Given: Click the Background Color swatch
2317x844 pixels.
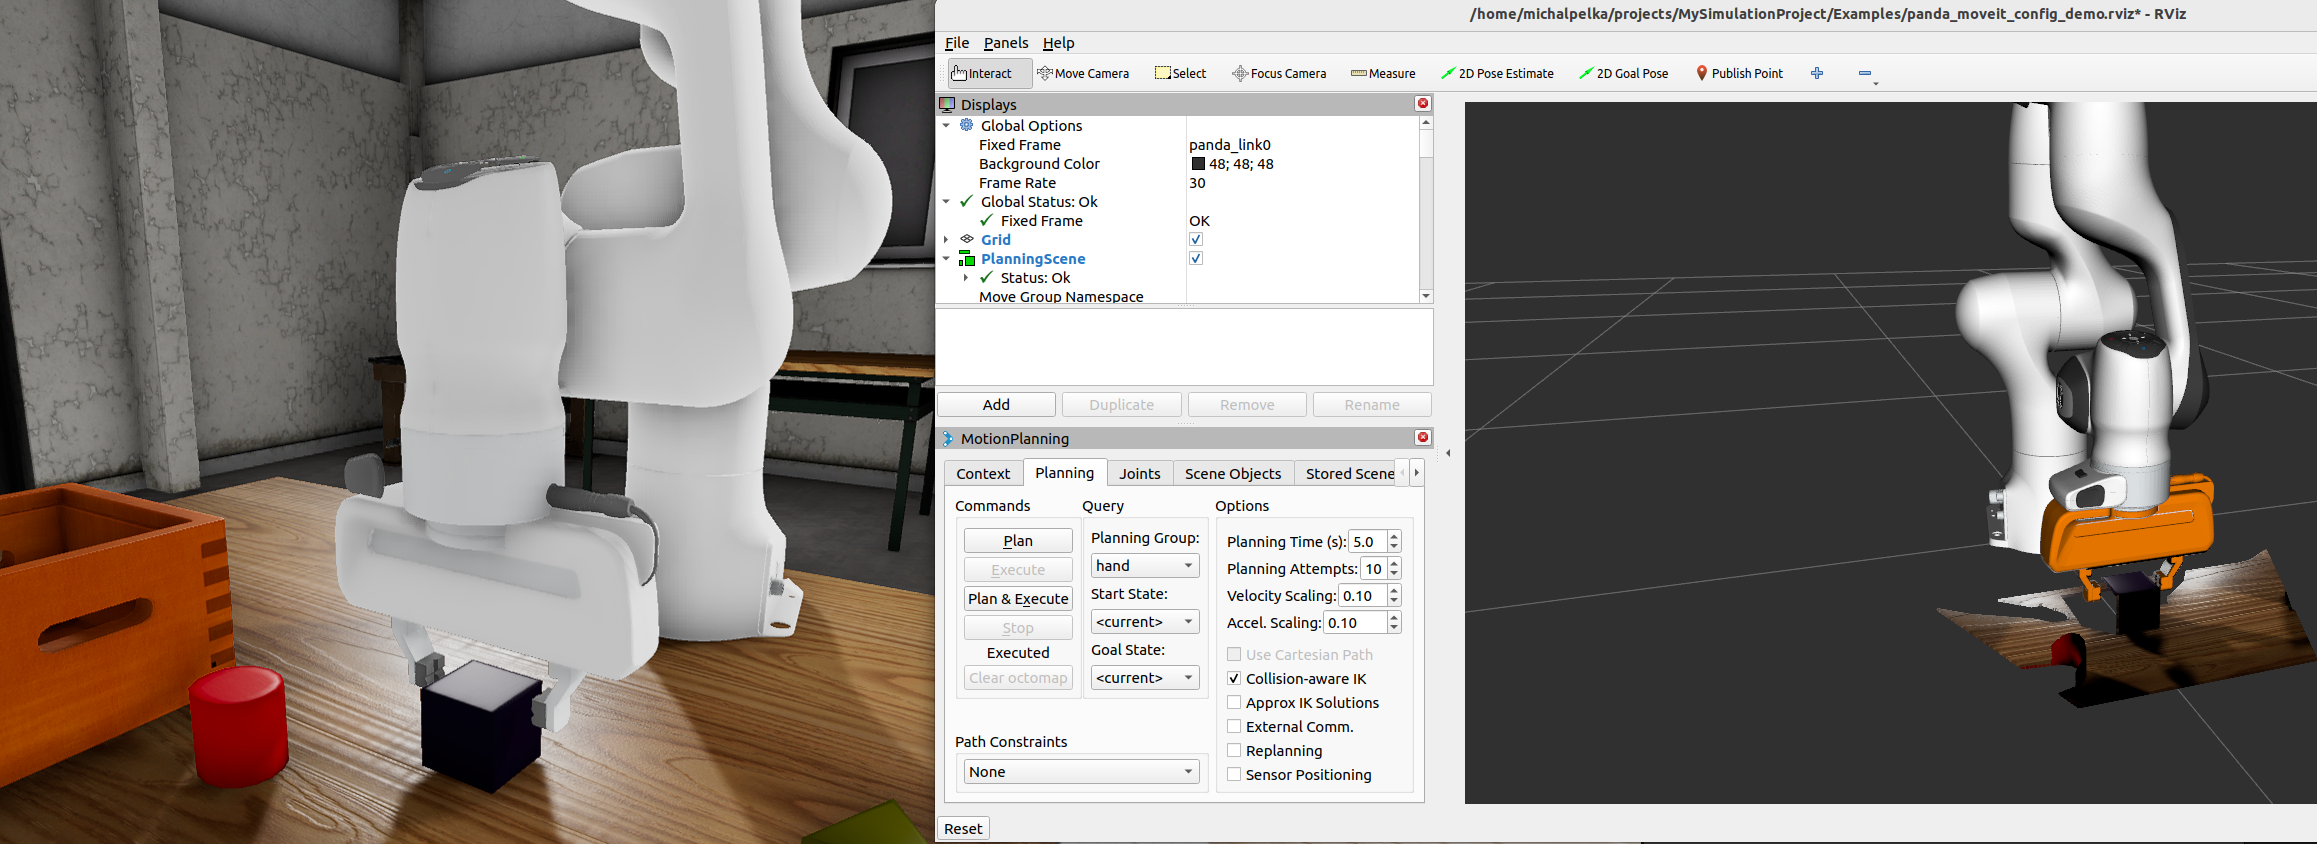Looking at the screenshot, I should pos(1198,164).
